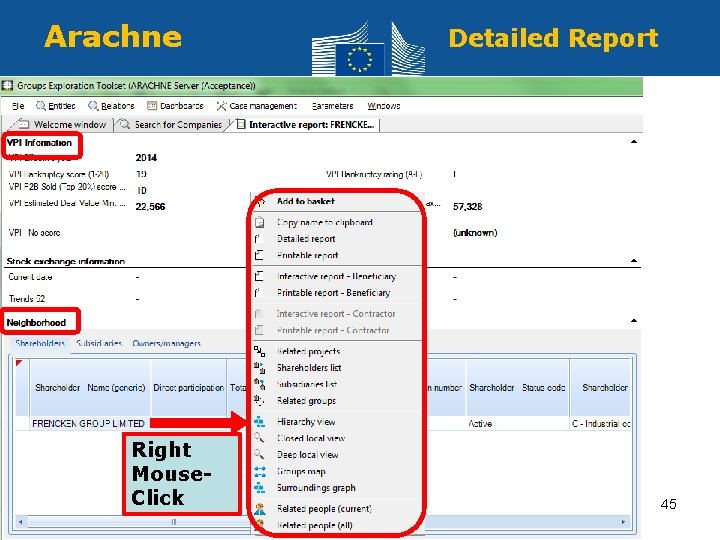The width and height of the screenshot is (720, 540).
Task: Click the Shareholder Name (generic) column header
Action: click(x=90, y=388)
